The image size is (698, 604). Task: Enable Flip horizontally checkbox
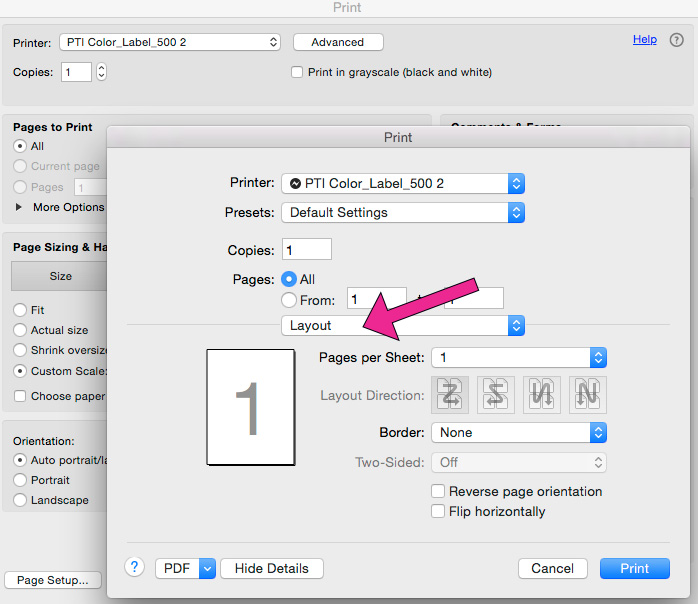click(x=438, y=511)
